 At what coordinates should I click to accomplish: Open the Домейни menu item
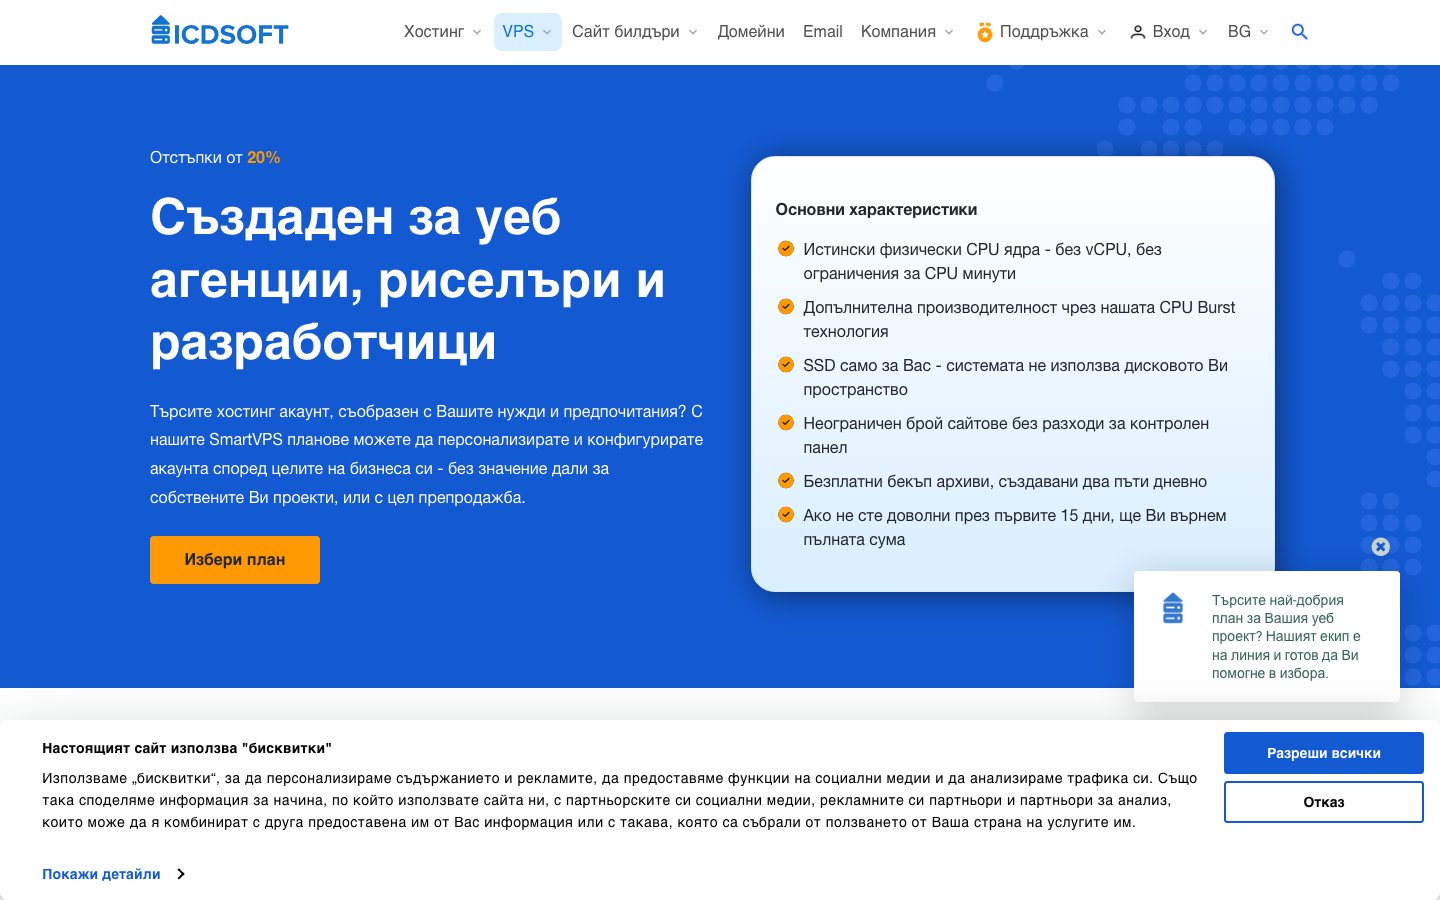(x=751, y=32)
